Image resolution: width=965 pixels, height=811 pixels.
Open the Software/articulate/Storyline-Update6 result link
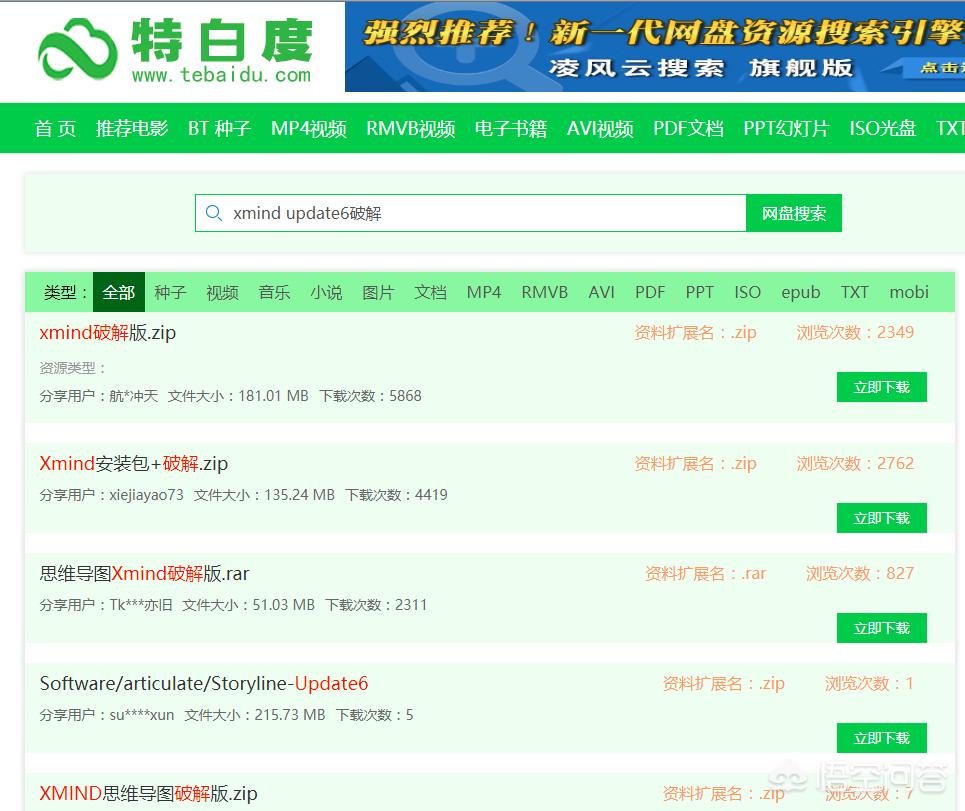click(204, 684)
